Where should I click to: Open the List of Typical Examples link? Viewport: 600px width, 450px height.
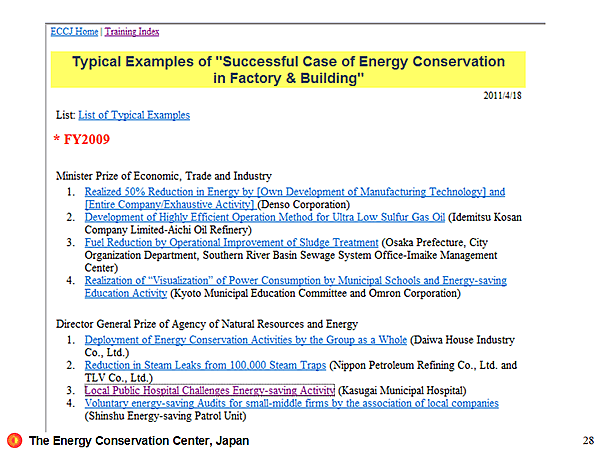[x=134, y=115]
